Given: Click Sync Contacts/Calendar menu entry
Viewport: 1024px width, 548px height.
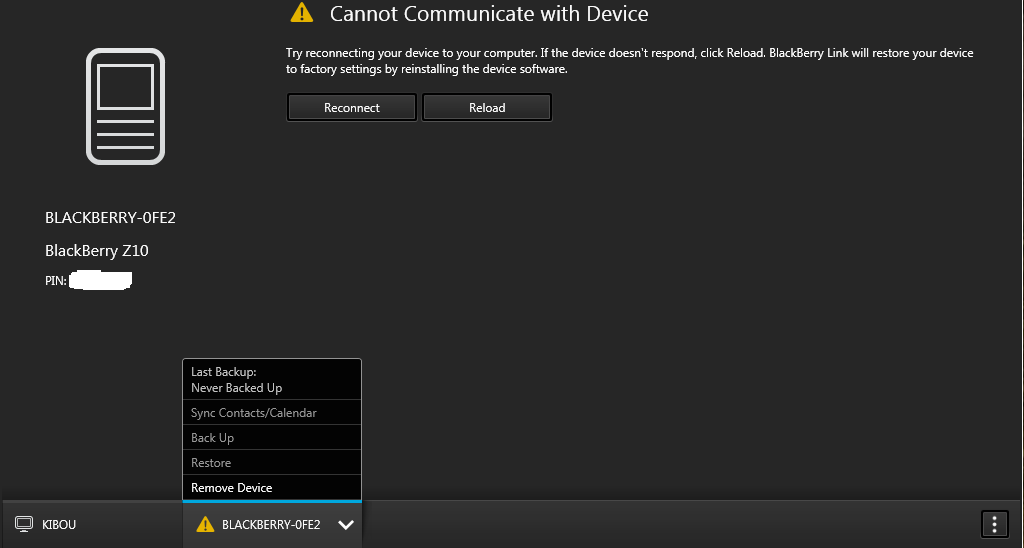Looking at the screenshot, I should pos(254,413).
